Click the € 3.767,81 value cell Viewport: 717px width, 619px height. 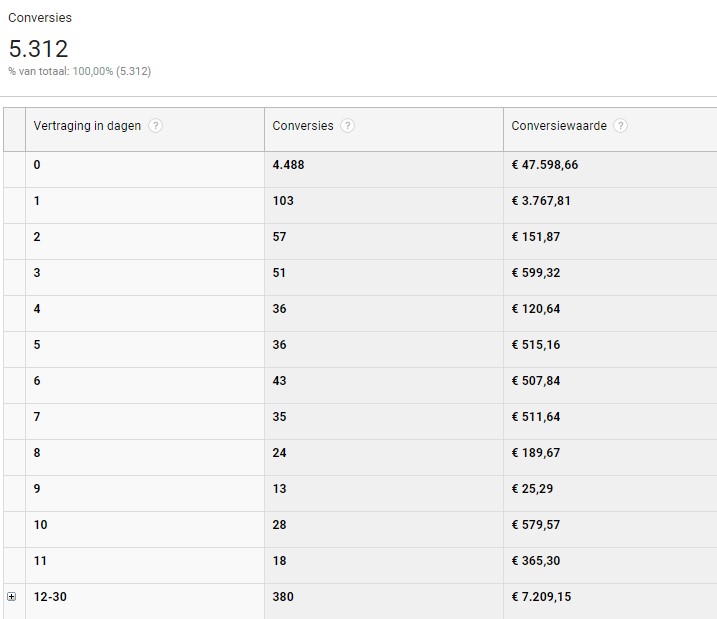click(541, 201)
